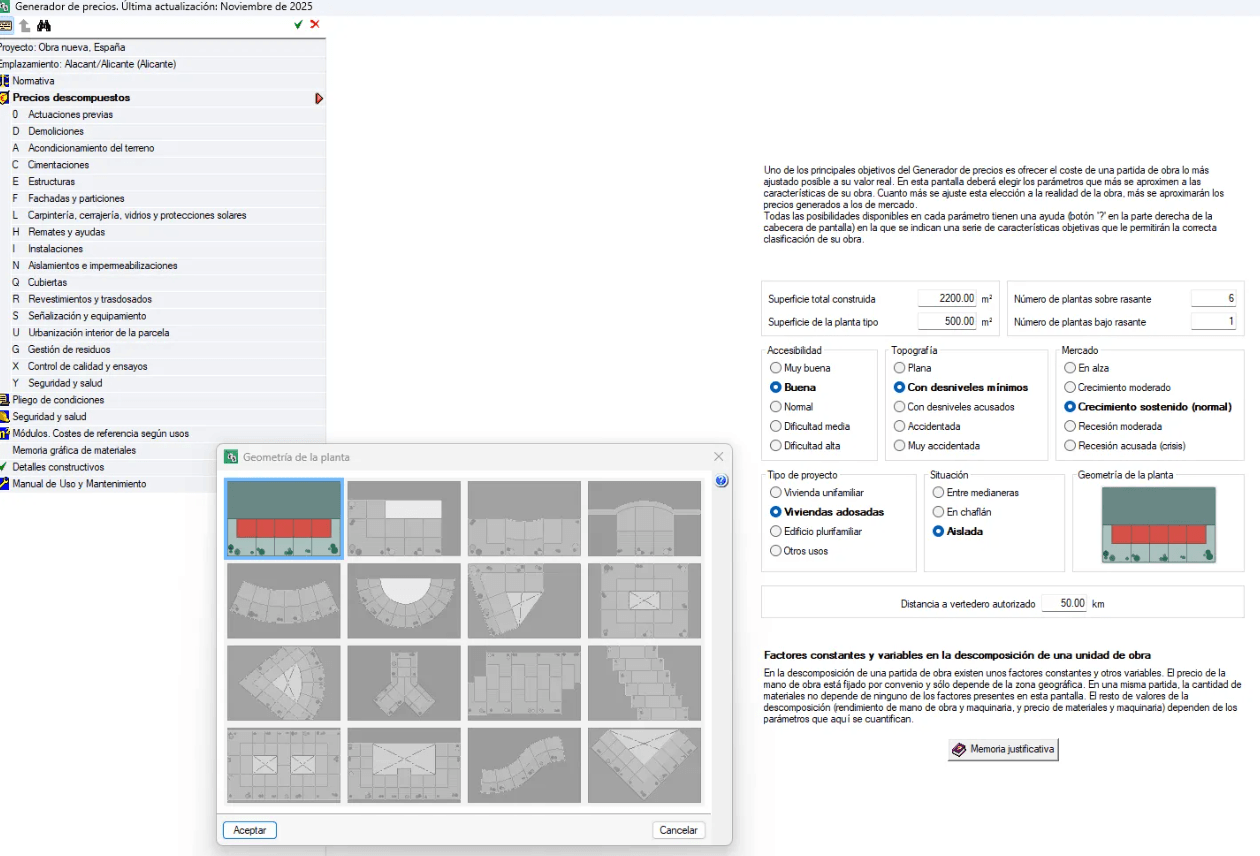The height and width of the screenshot is (856, 1260).
Task: Select Módulos. Costes de referencia según usos
Action: click(x=100, y=434)
